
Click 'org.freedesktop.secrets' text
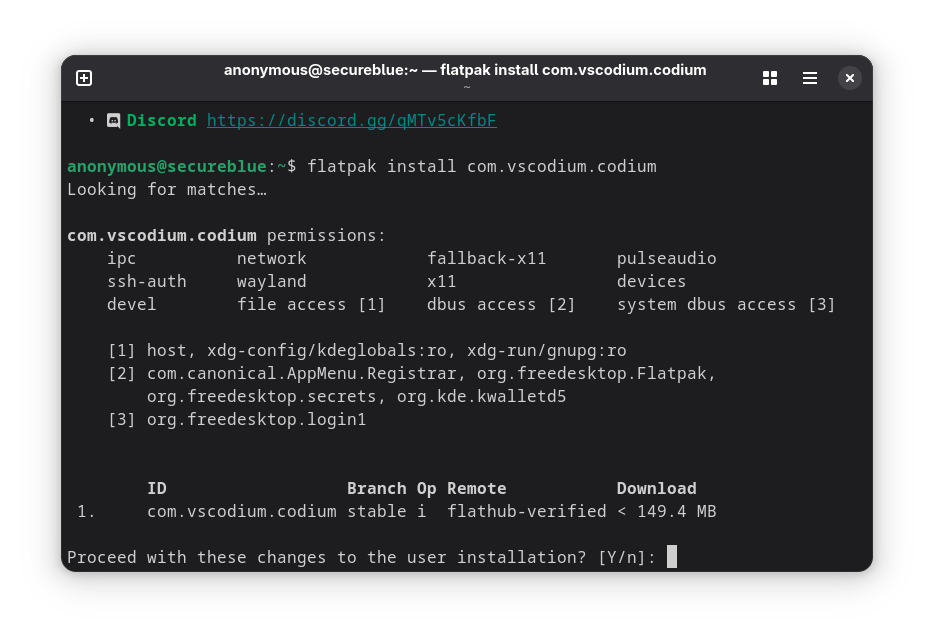(x=261, y=397)
